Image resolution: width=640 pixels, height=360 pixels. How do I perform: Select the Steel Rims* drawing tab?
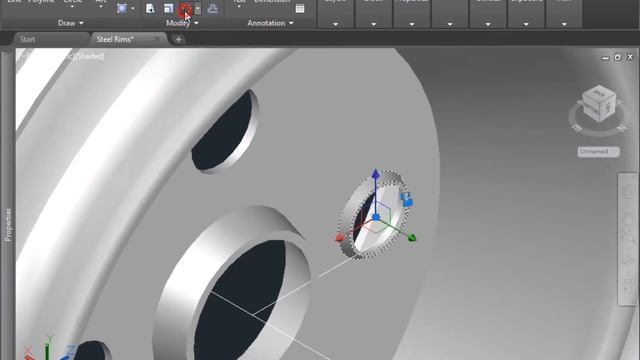[115, 39]
